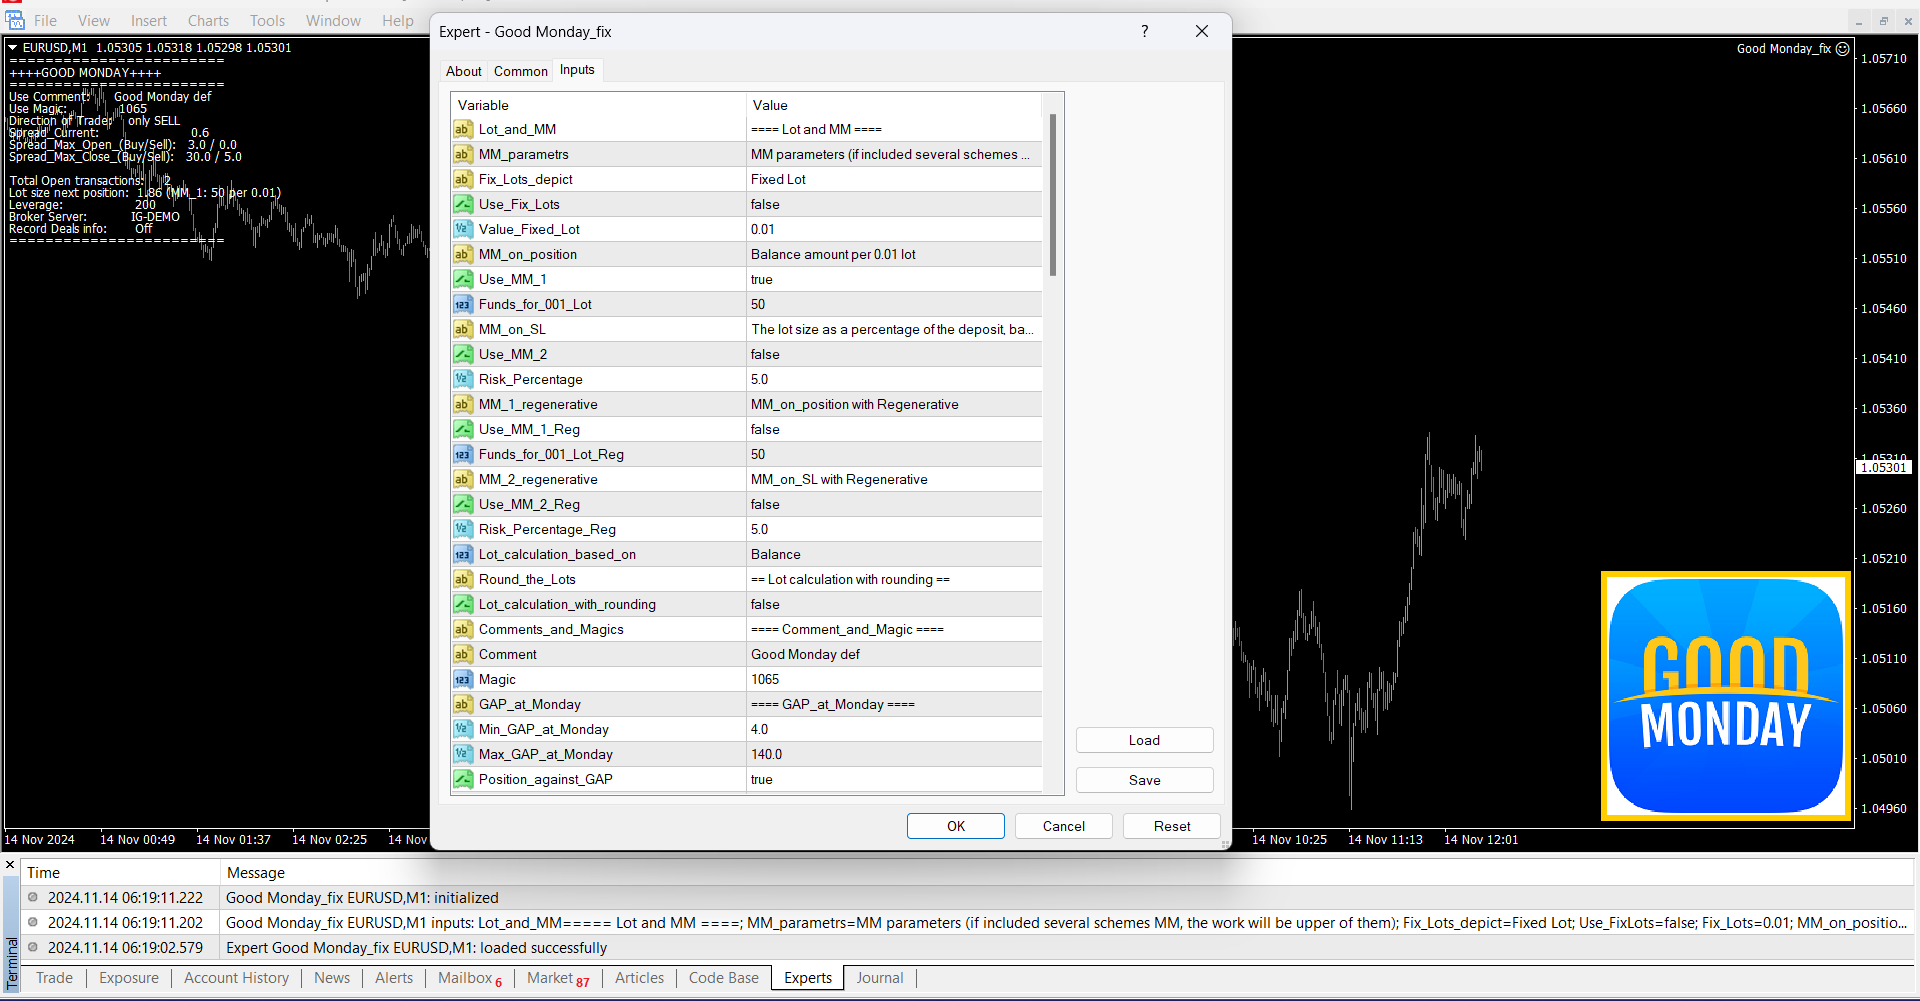This screenshot has height=1001, width=1920.
Task: Click the Good Monday logo on chart
Action: [1725, 696]
